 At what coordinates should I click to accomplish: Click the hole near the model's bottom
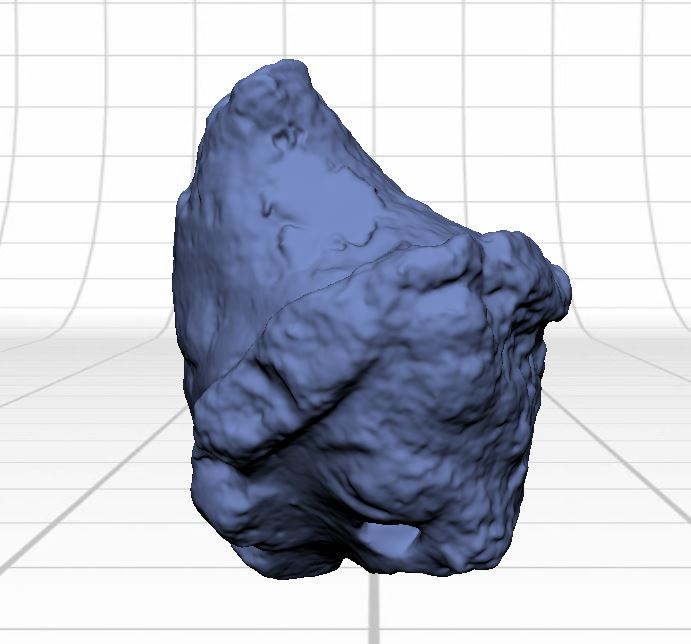(x=386, y=540)
